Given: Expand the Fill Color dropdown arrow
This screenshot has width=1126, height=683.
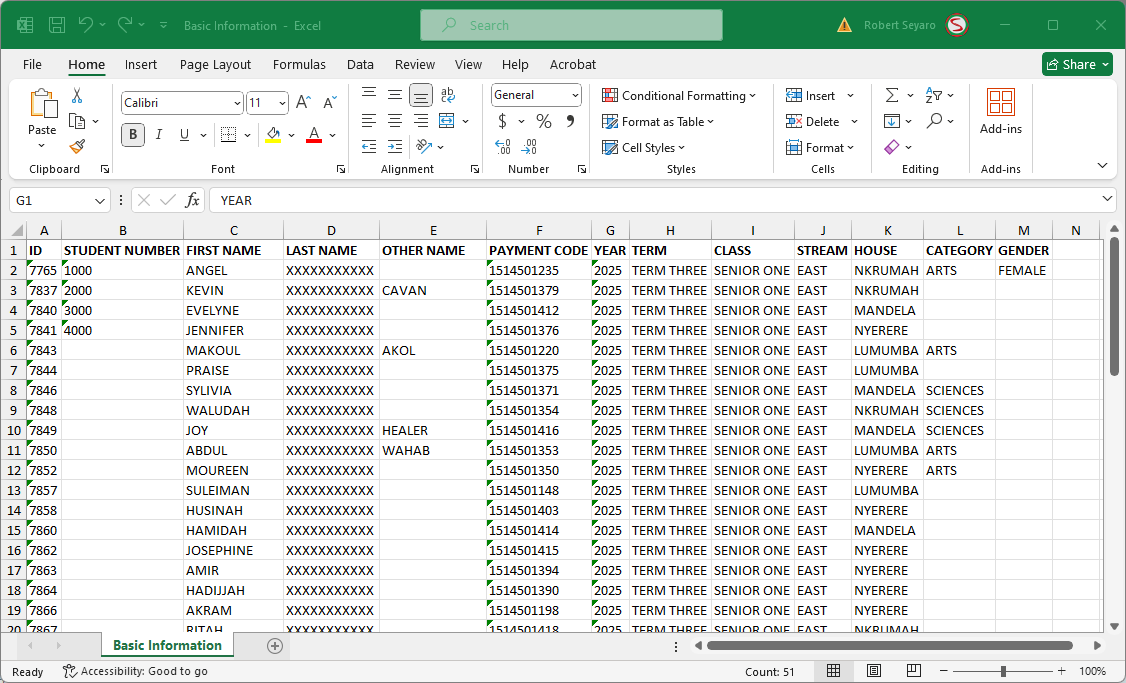Looking at the screenshot, I should (x=292, y=134).
